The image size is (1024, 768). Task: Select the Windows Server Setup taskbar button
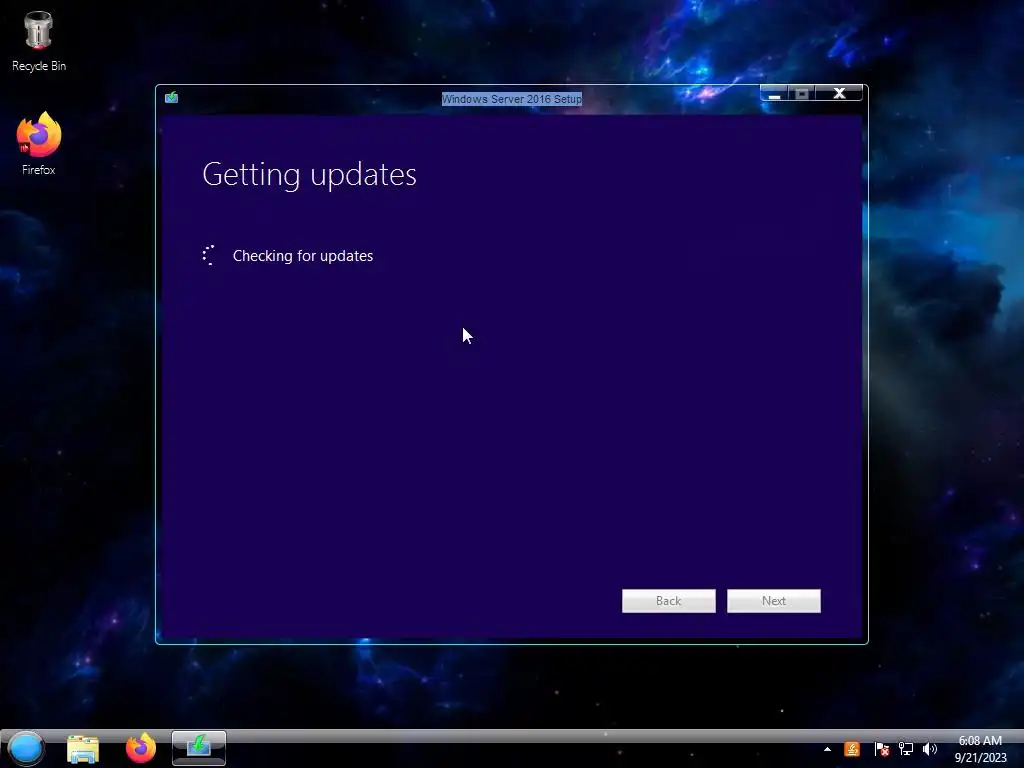click(199, 748)
